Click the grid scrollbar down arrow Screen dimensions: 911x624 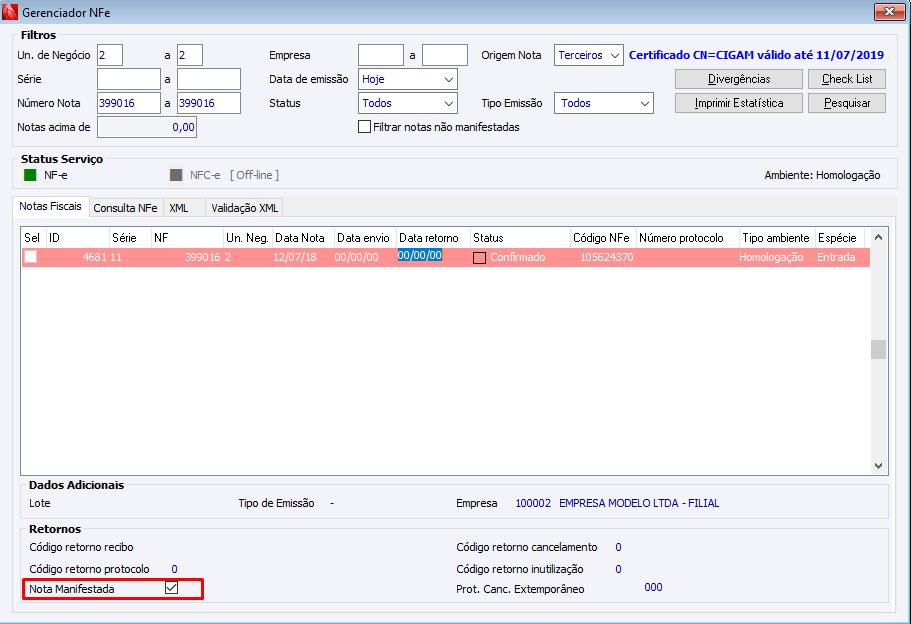(x=878, y=465)
